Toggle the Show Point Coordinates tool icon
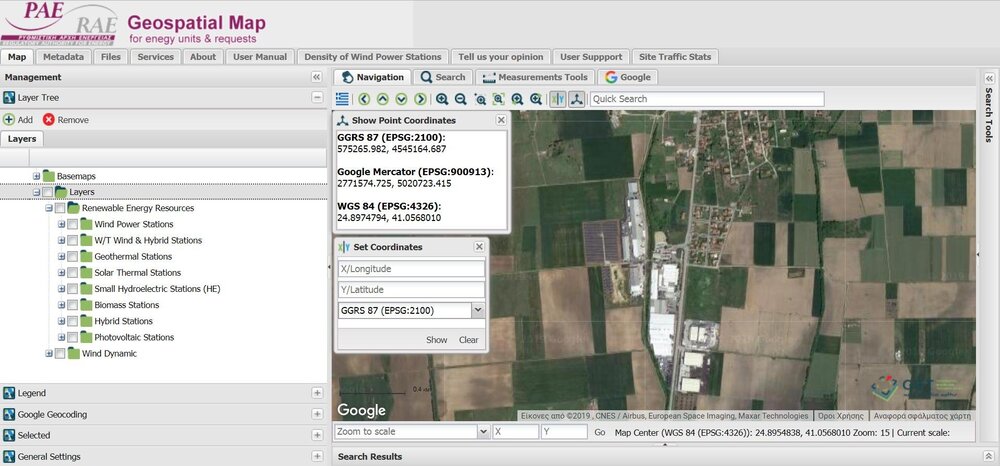The height and width of the screenshot is (466, 1000). 577,99
